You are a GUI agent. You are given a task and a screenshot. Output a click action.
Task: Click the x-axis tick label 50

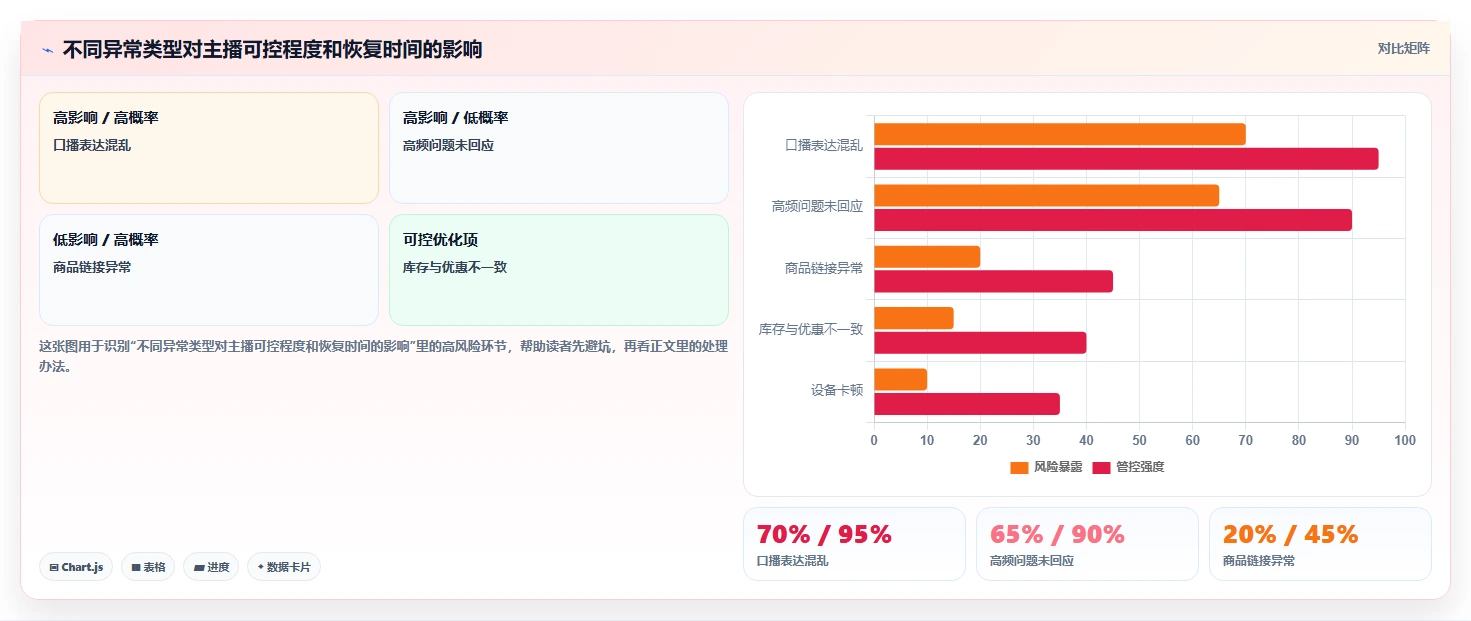1139,440
